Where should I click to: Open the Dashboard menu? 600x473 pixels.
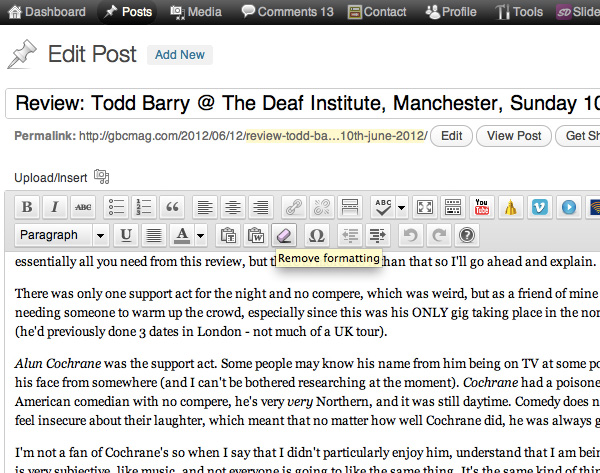[47, 12]
